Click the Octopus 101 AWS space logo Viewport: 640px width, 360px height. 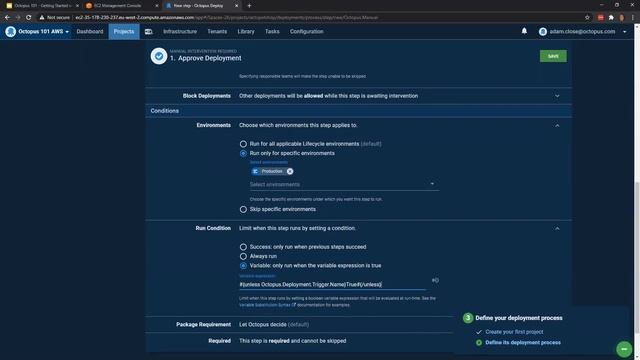click(x=11, y=31)
